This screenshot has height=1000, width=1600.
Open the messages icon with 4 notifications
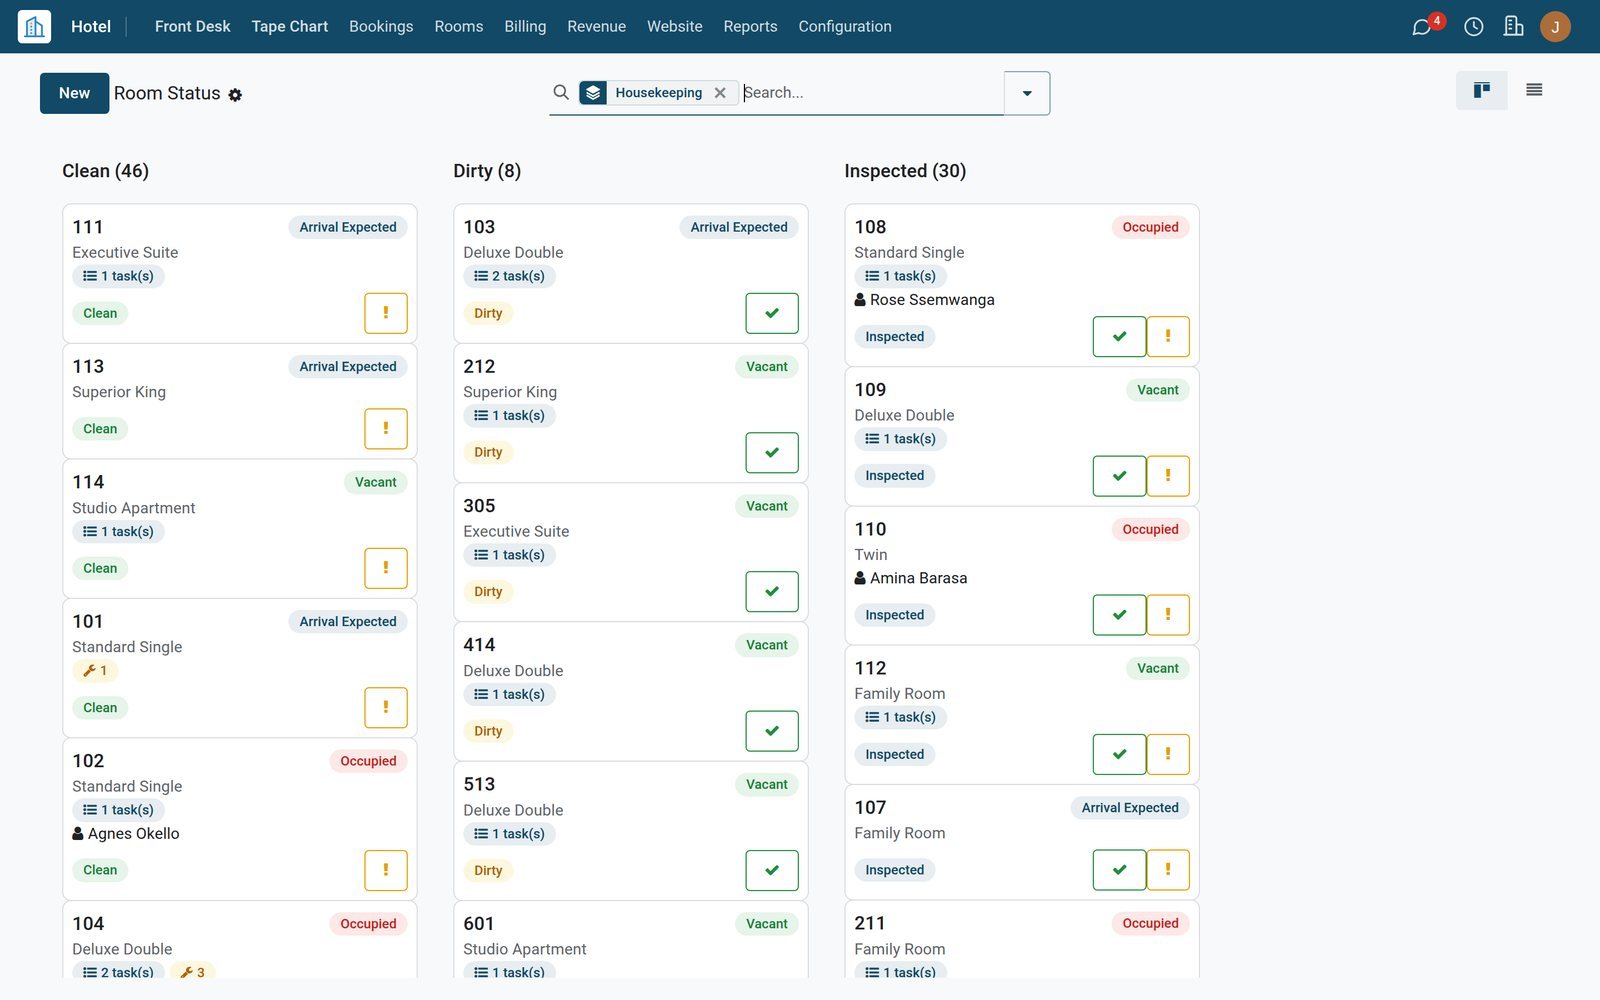[x=1422, y=27]
